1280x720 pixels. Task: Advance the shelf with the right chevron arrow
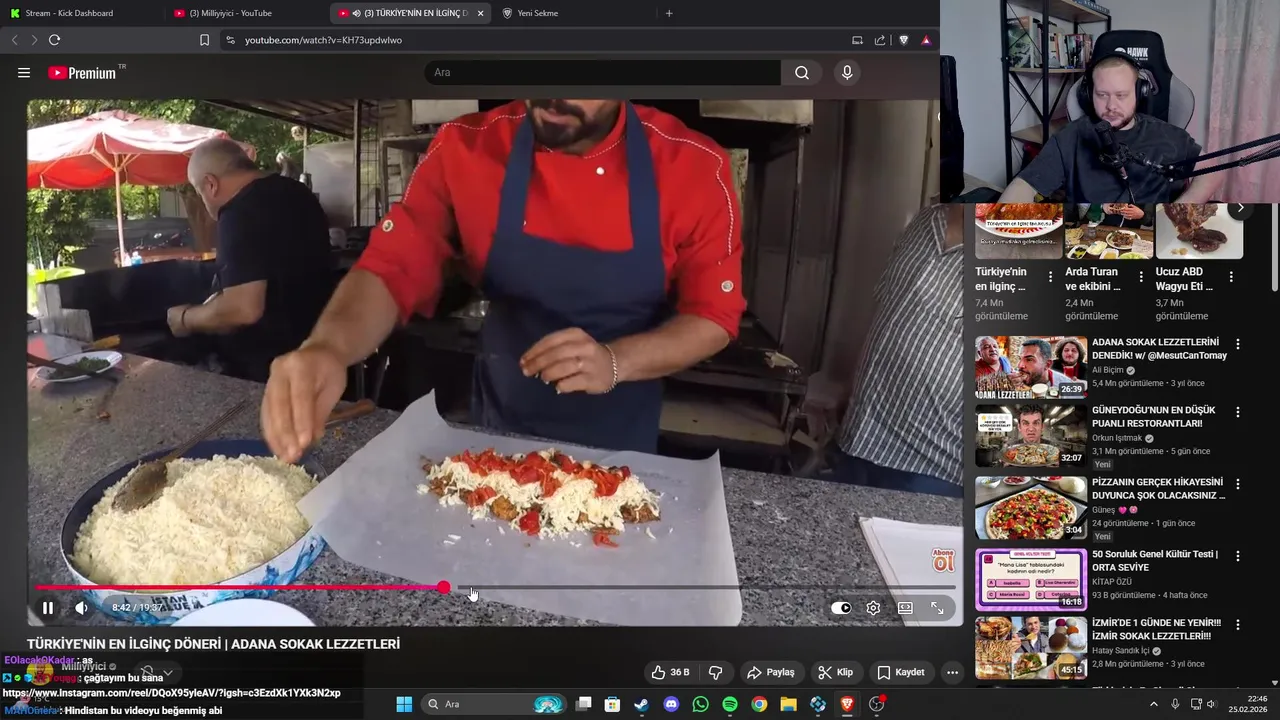point(1240,208)
